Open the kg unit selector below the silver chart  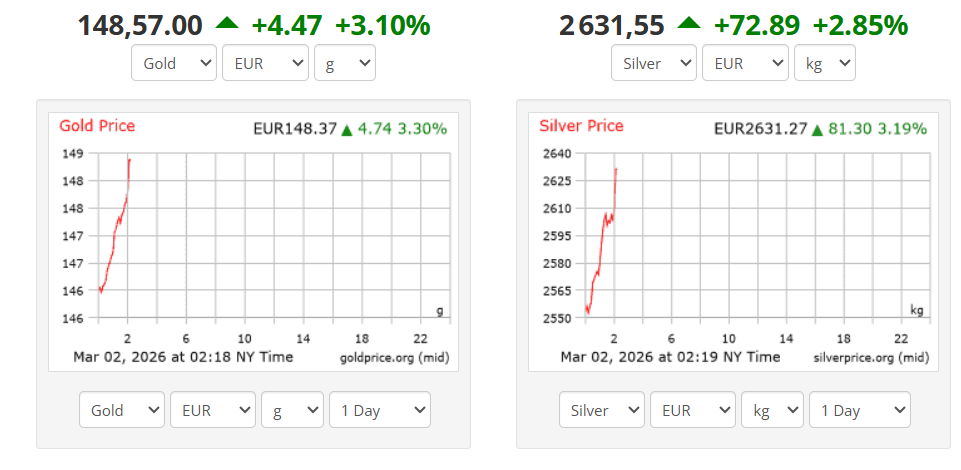coord(772,411)
